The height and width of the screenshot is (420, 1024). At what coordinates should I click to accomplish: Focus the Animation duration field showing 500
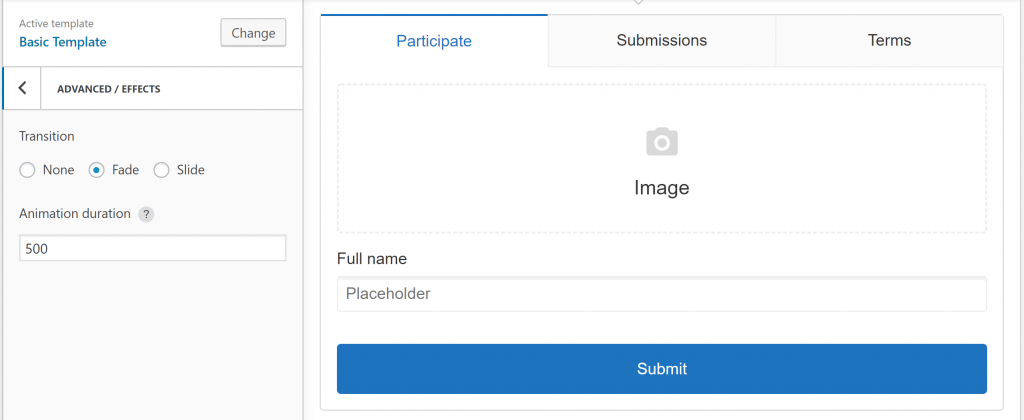pyautogui.click(x=153, y=248)
